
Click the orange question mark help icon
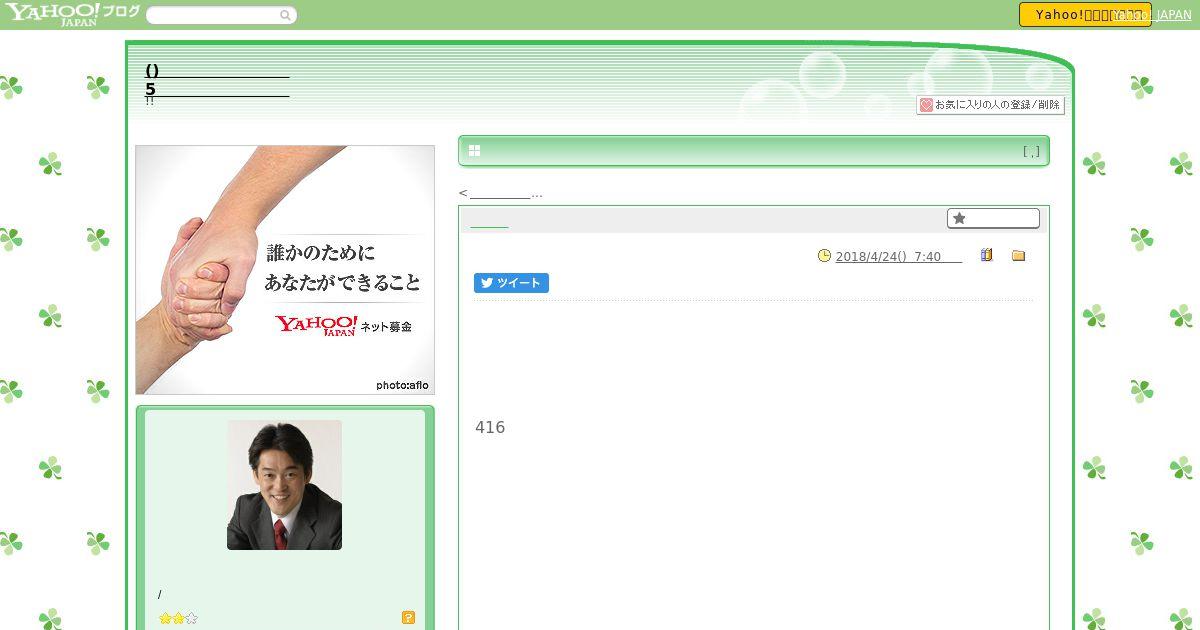point(408,618)
